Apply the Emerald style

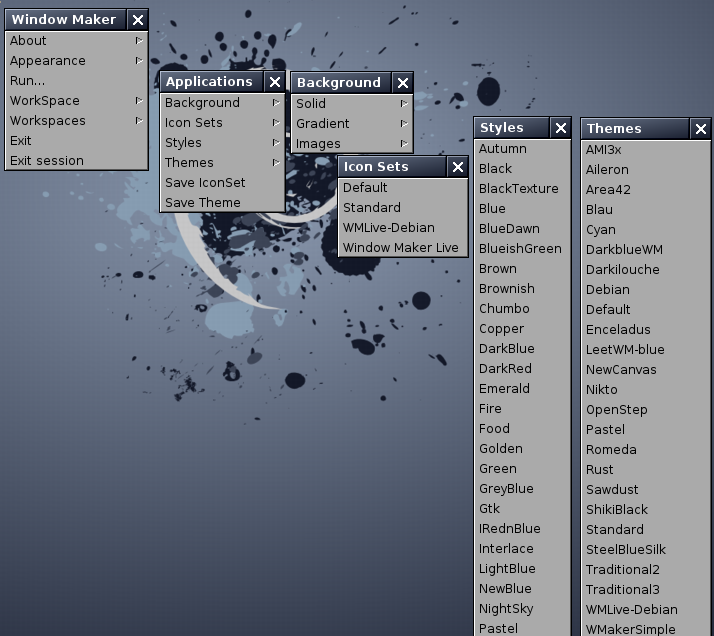[504, 389]
